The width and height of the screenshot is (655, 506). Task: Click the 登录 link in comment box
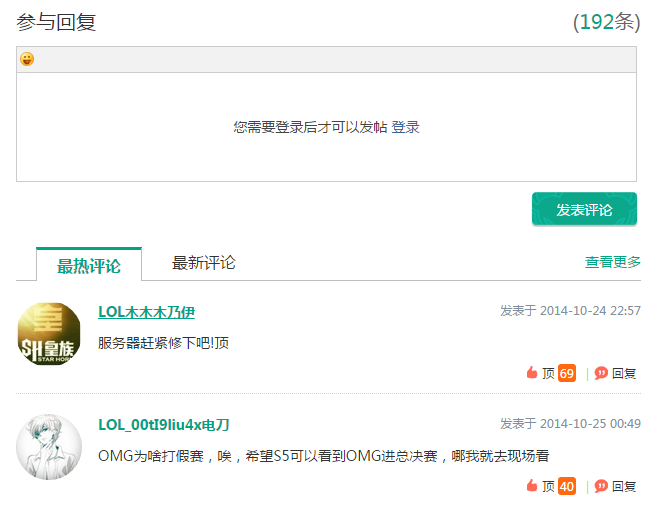tap(405, 127)
